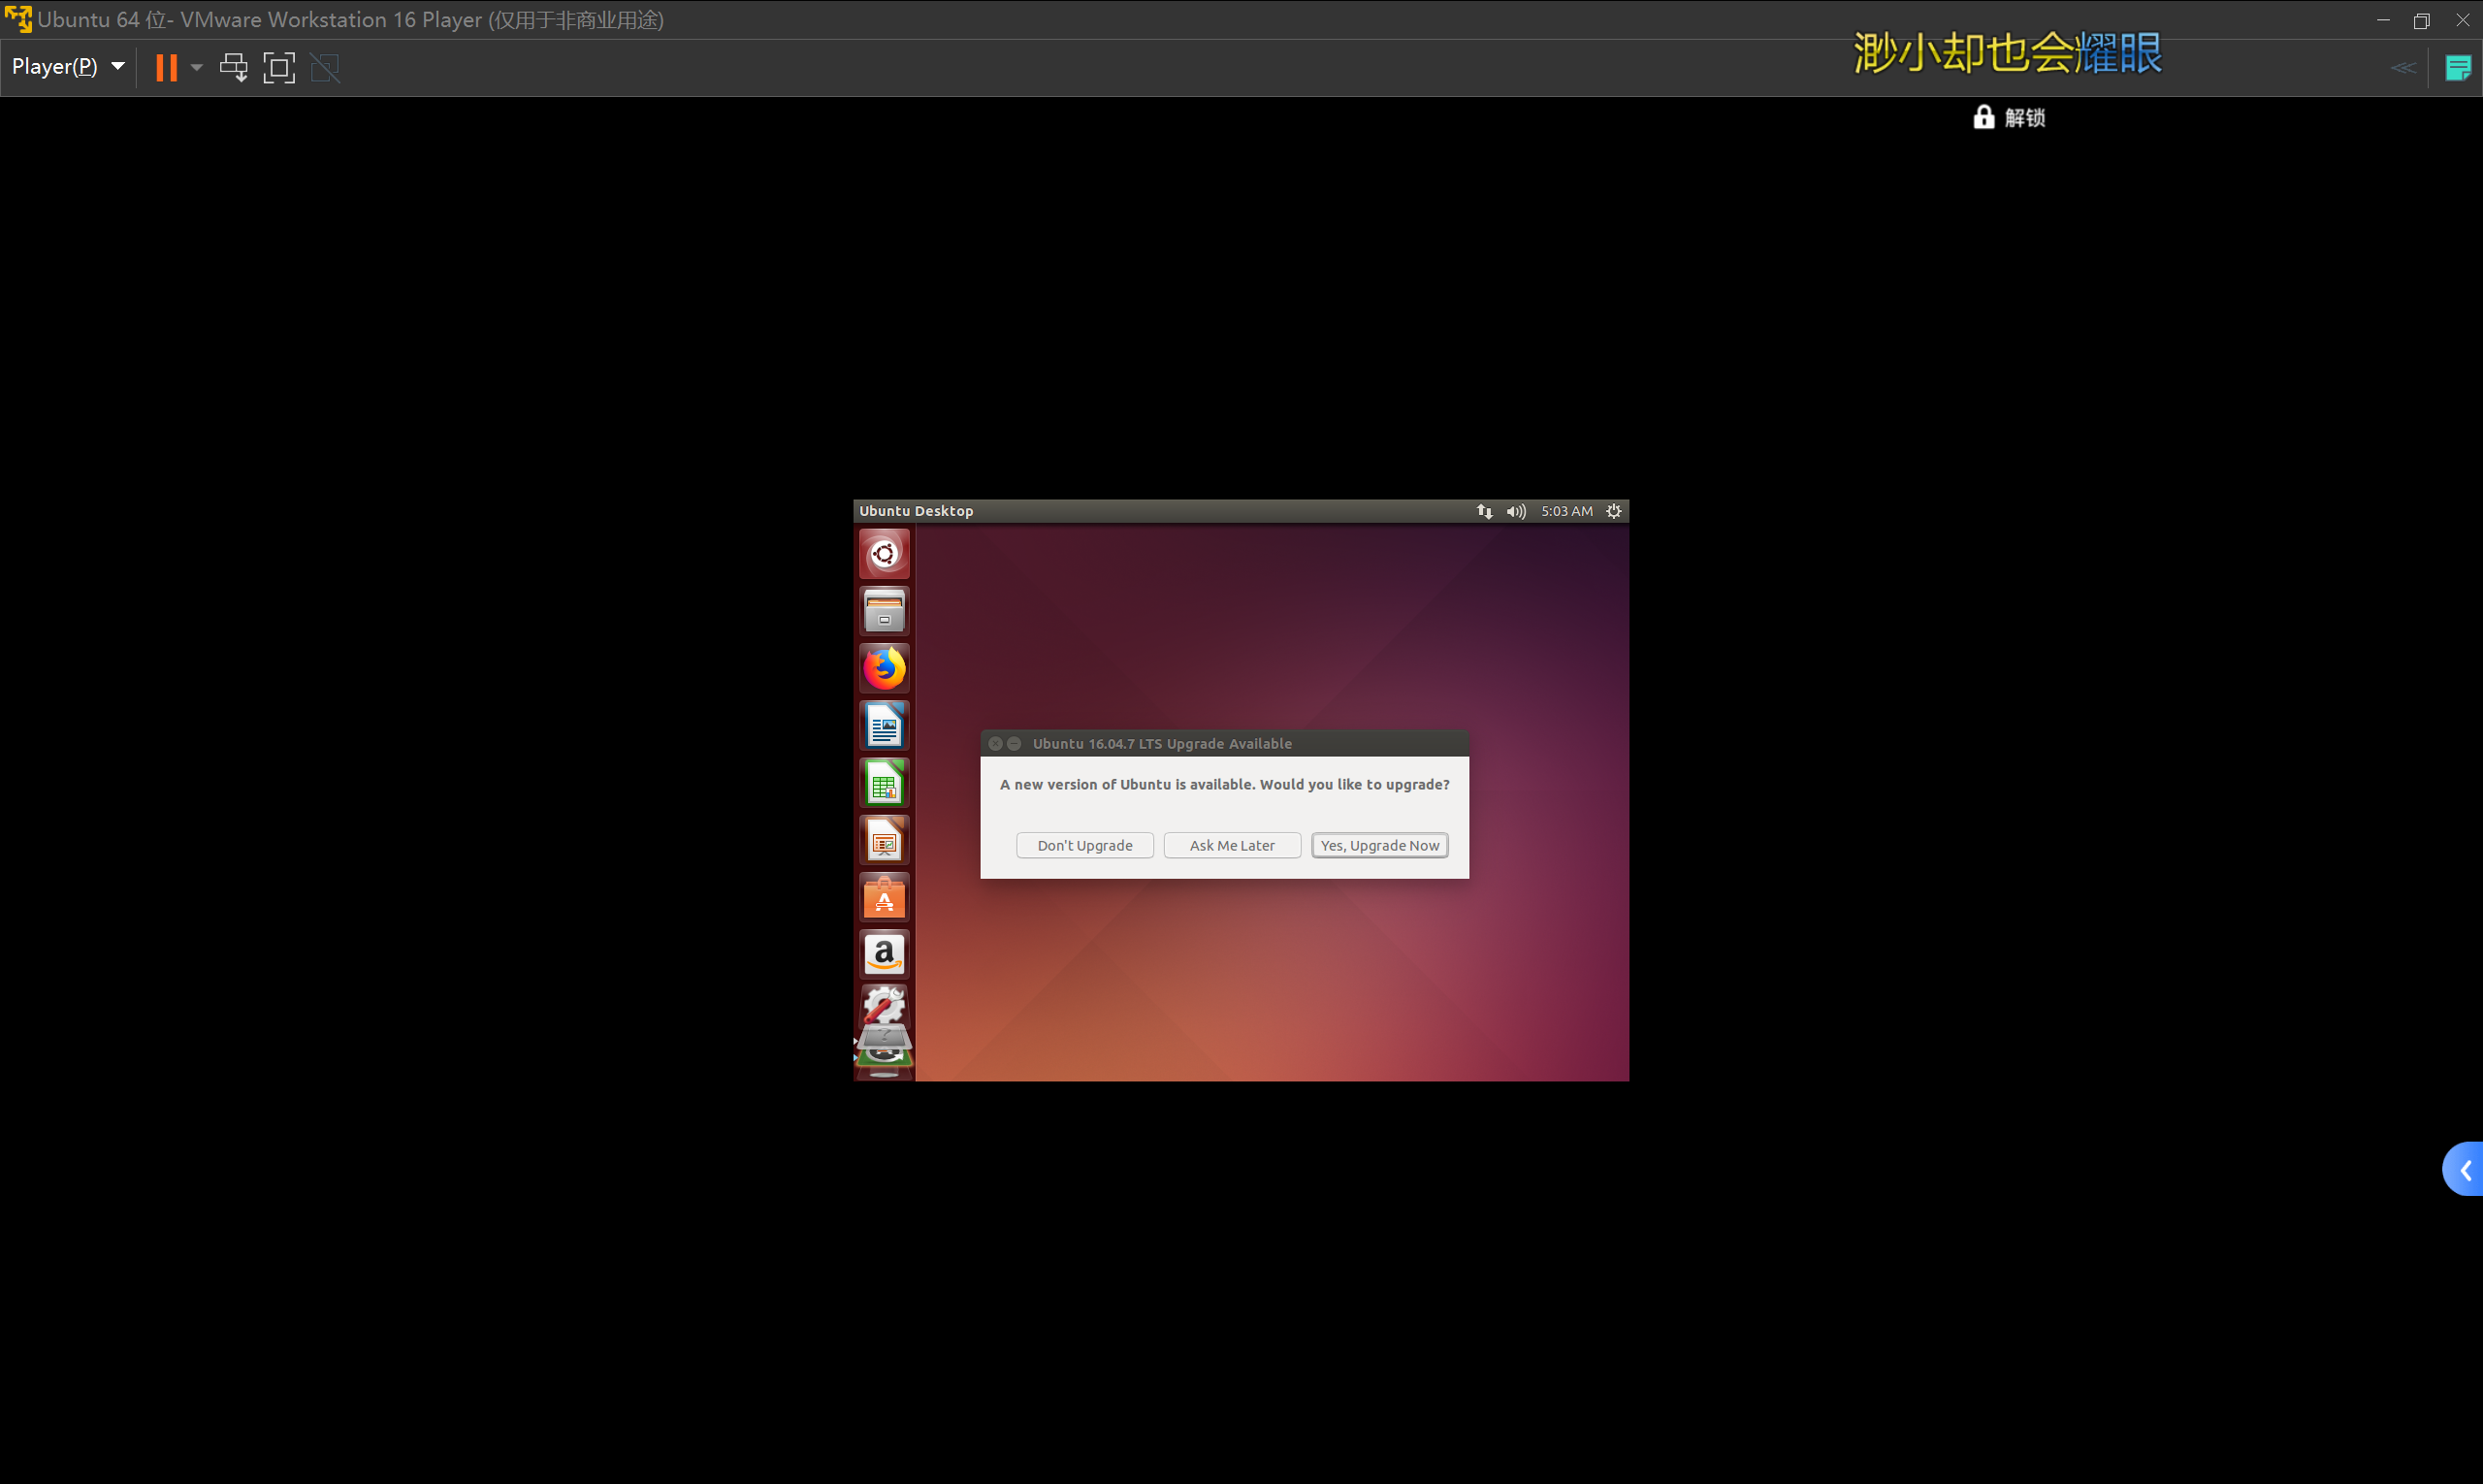Click the network connection indicator

point(1484,511)
